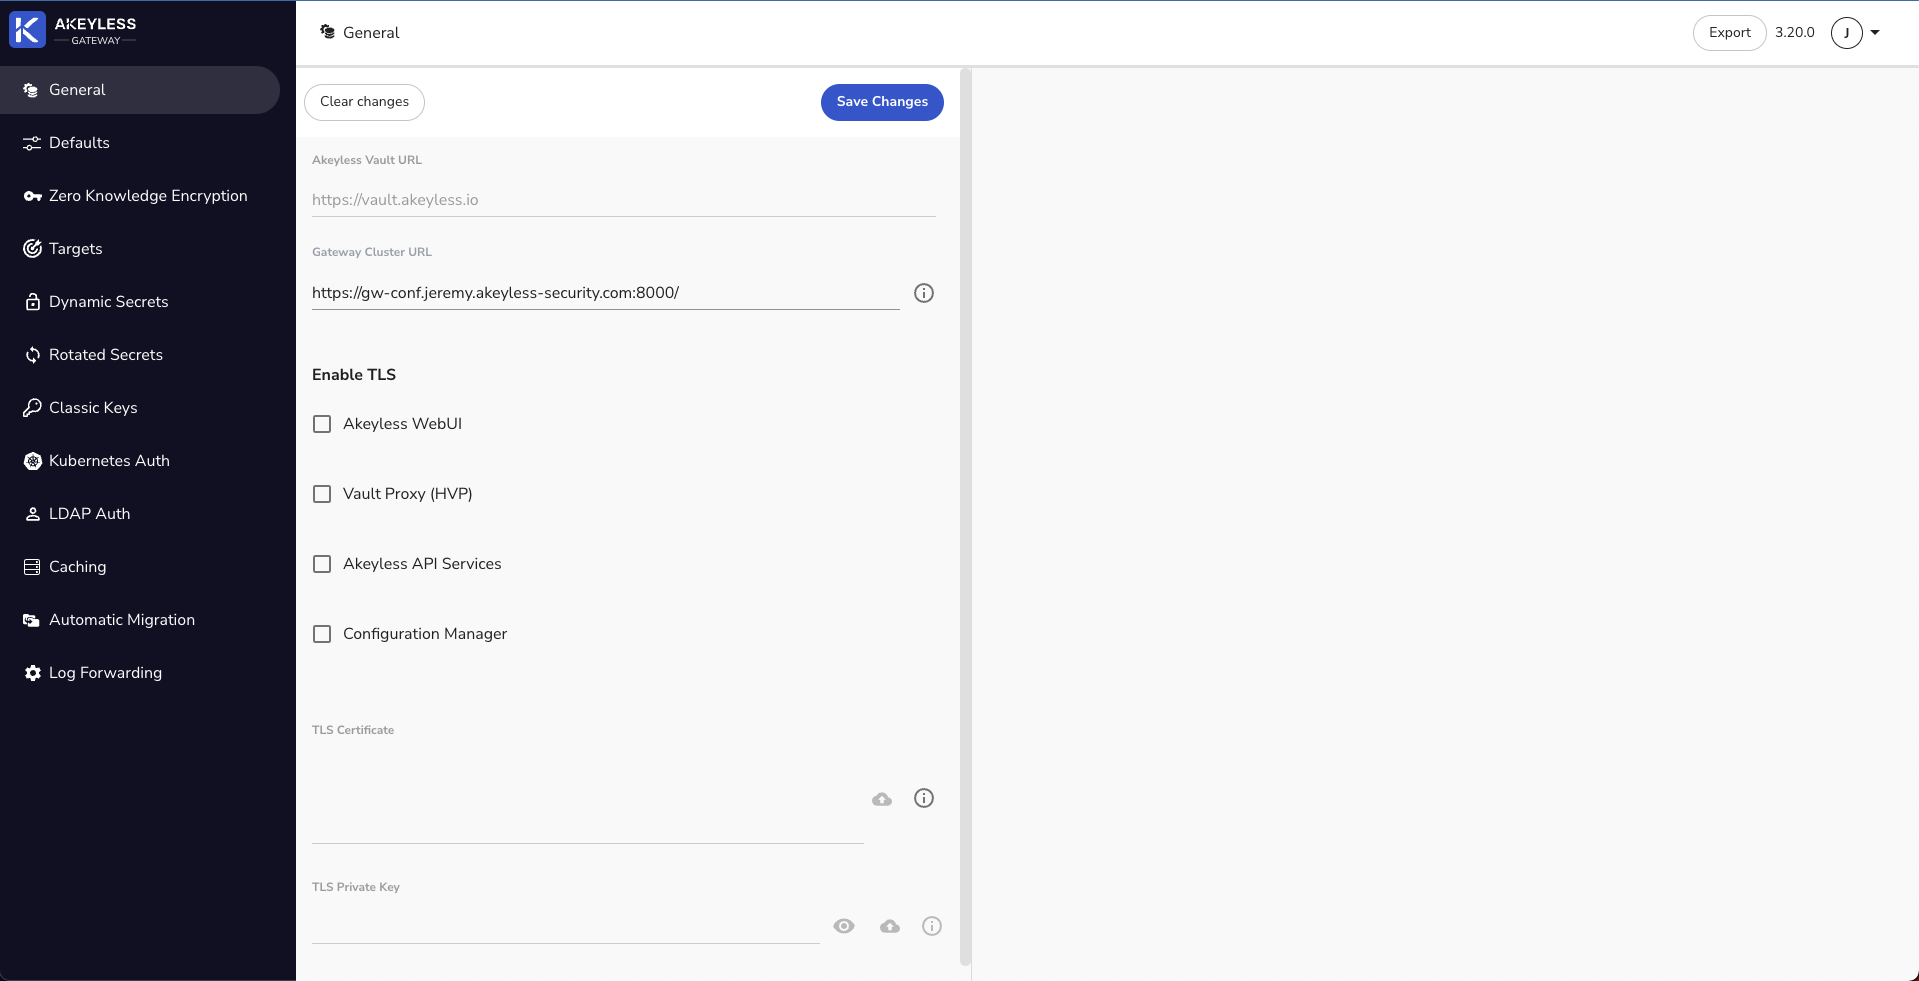Open the Targets page
1919x981 pixels.
140,249
